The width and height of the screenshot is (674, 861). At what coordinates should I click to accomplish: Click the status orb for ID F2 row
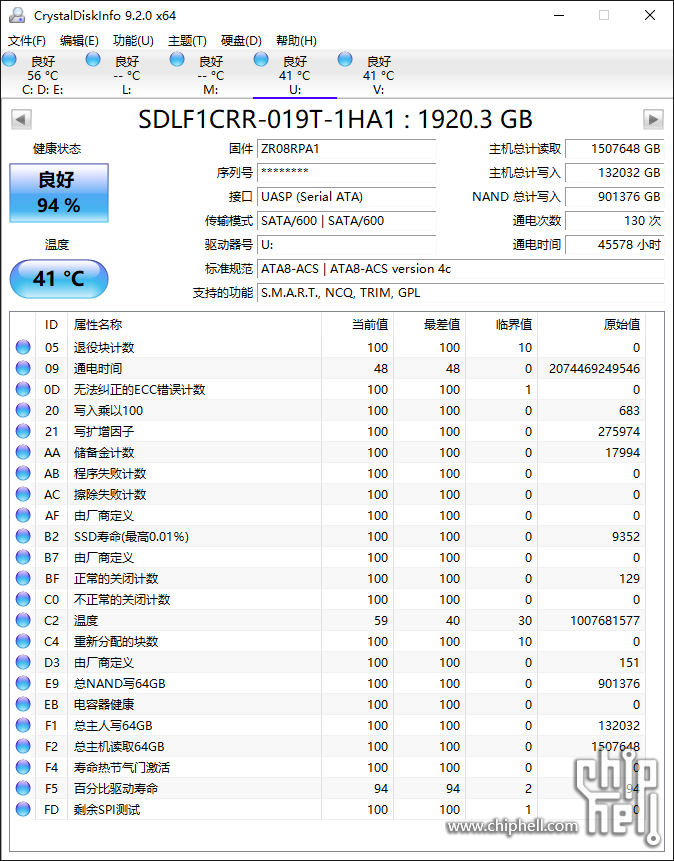click(23, 746)
